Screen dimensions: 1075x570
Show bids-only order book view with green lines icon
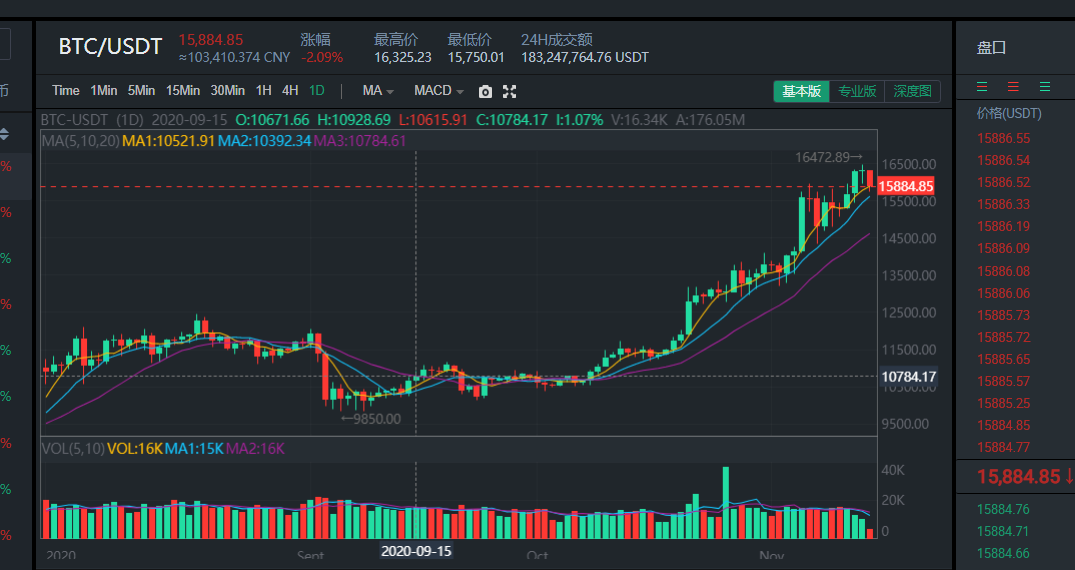[1045, 86]
